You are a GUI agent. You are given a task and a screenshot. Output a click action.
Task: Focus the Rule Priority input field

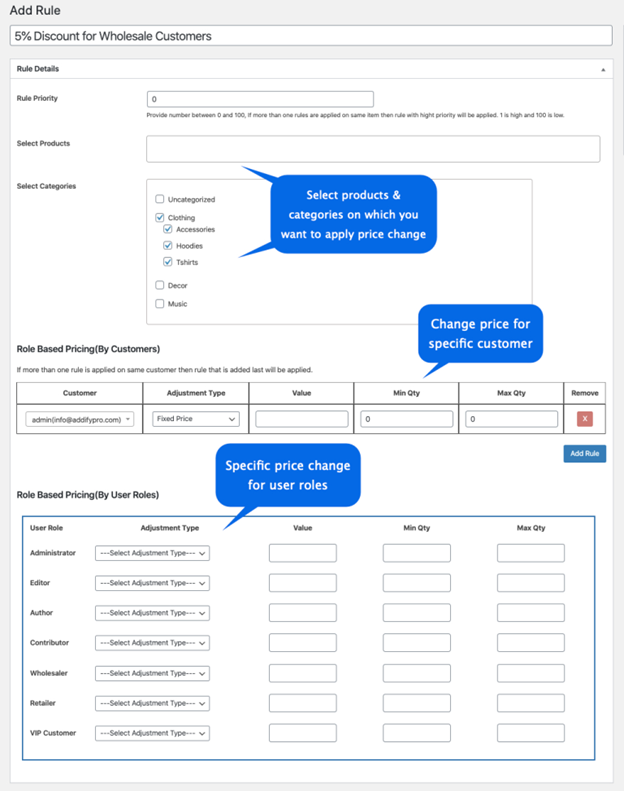tap(260, 99)
